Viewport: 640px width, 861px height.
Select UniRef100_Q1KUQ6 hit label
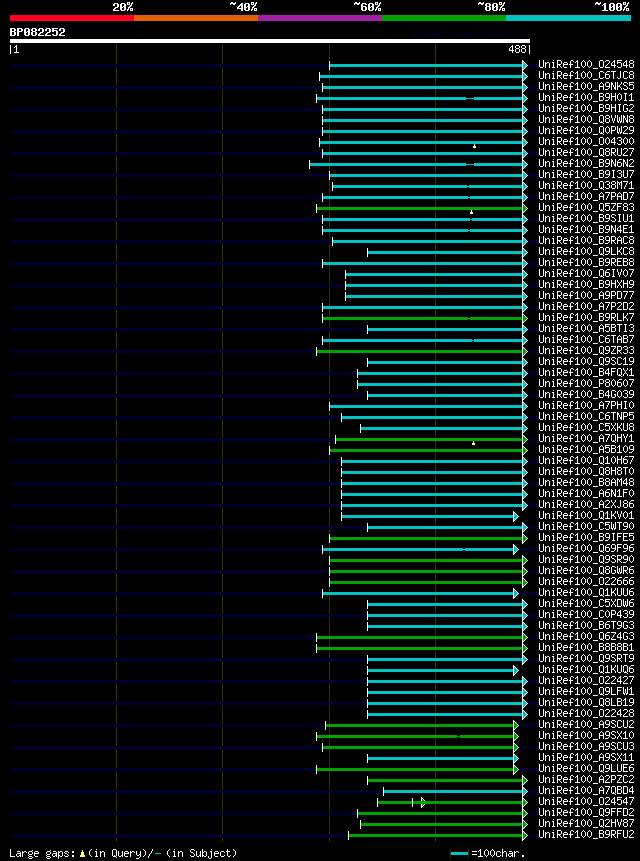[x=586, y=669]
